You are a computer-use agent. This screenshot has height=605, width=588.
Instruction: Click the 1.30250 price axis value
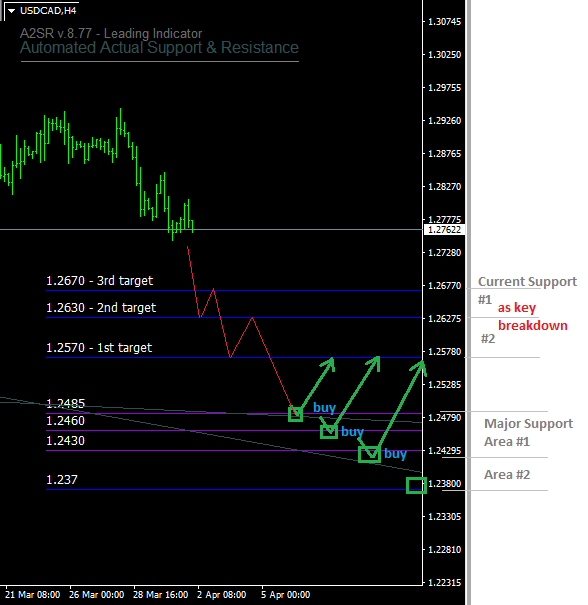tap(444, 55)
